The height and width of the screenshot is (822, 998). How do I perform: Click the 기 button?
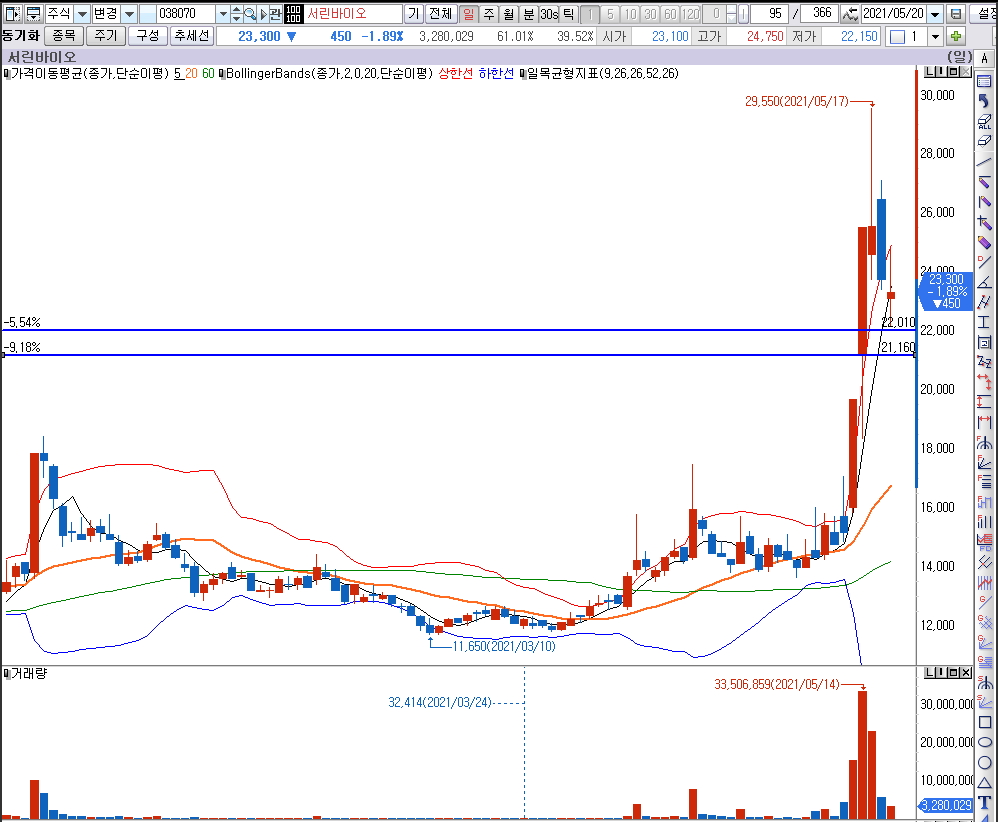point(414,13)
